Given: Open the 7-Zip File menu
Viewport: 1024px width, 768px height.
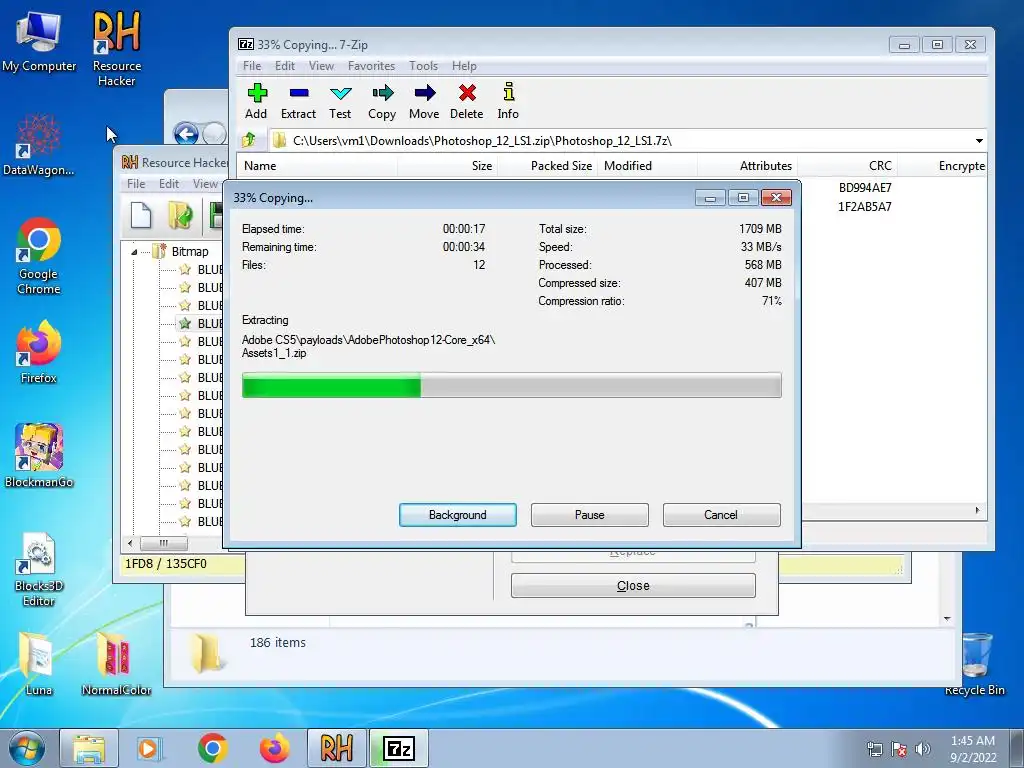Looking at the screenshot, I should tap(252, 66).
